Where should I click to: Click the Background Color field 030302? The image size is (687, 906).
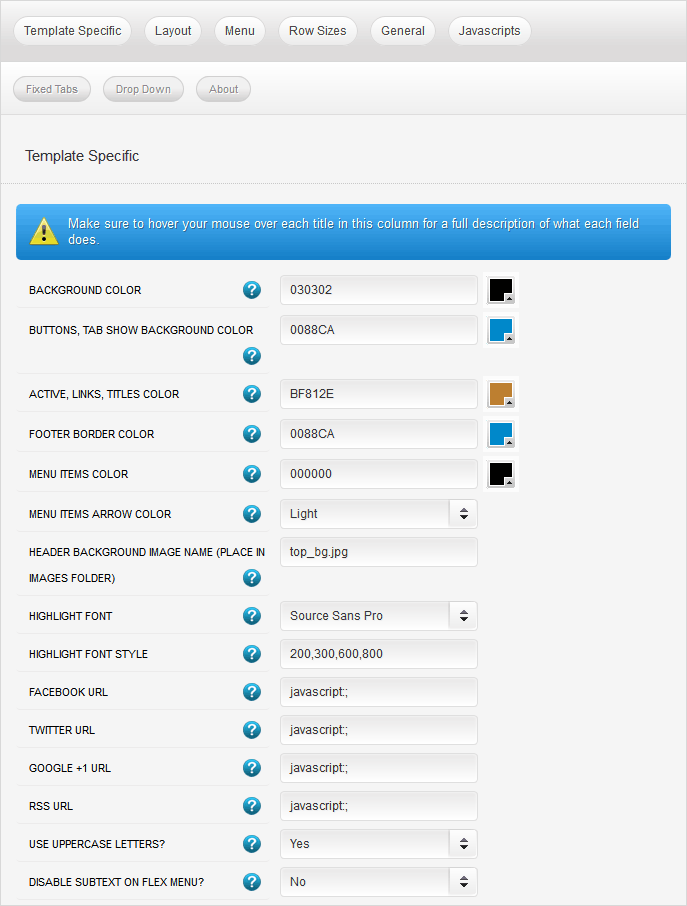click(379, 290)
